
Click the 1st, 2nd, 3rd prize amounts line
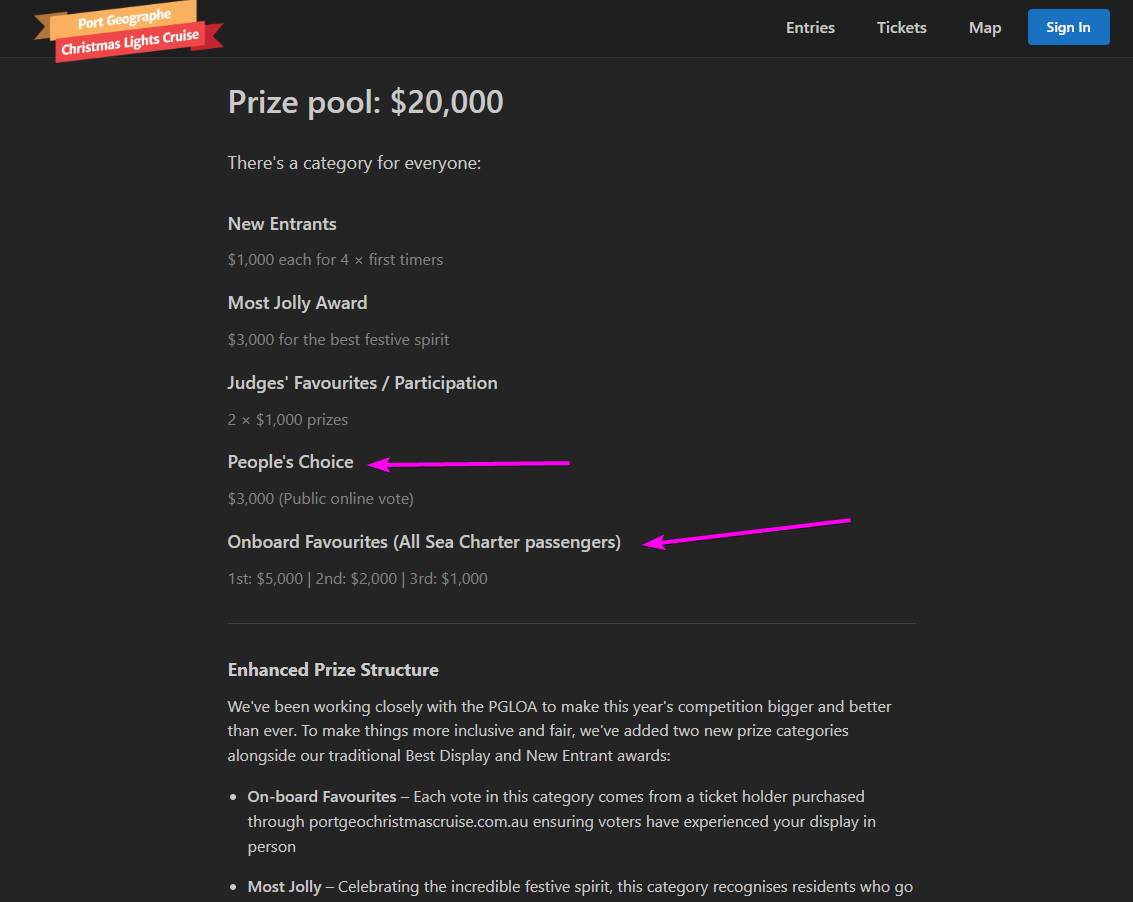coord(357,579)
